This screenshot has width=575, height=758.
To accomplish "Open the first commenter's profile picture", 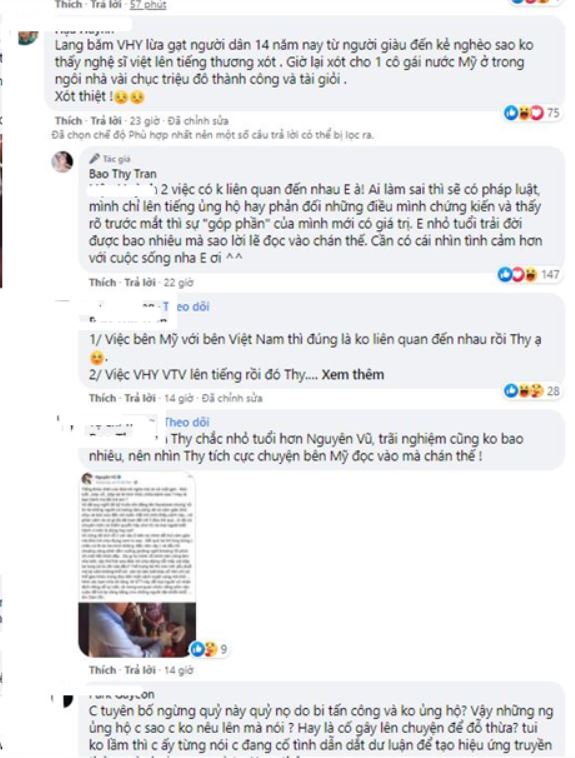I will coord(28,37).
